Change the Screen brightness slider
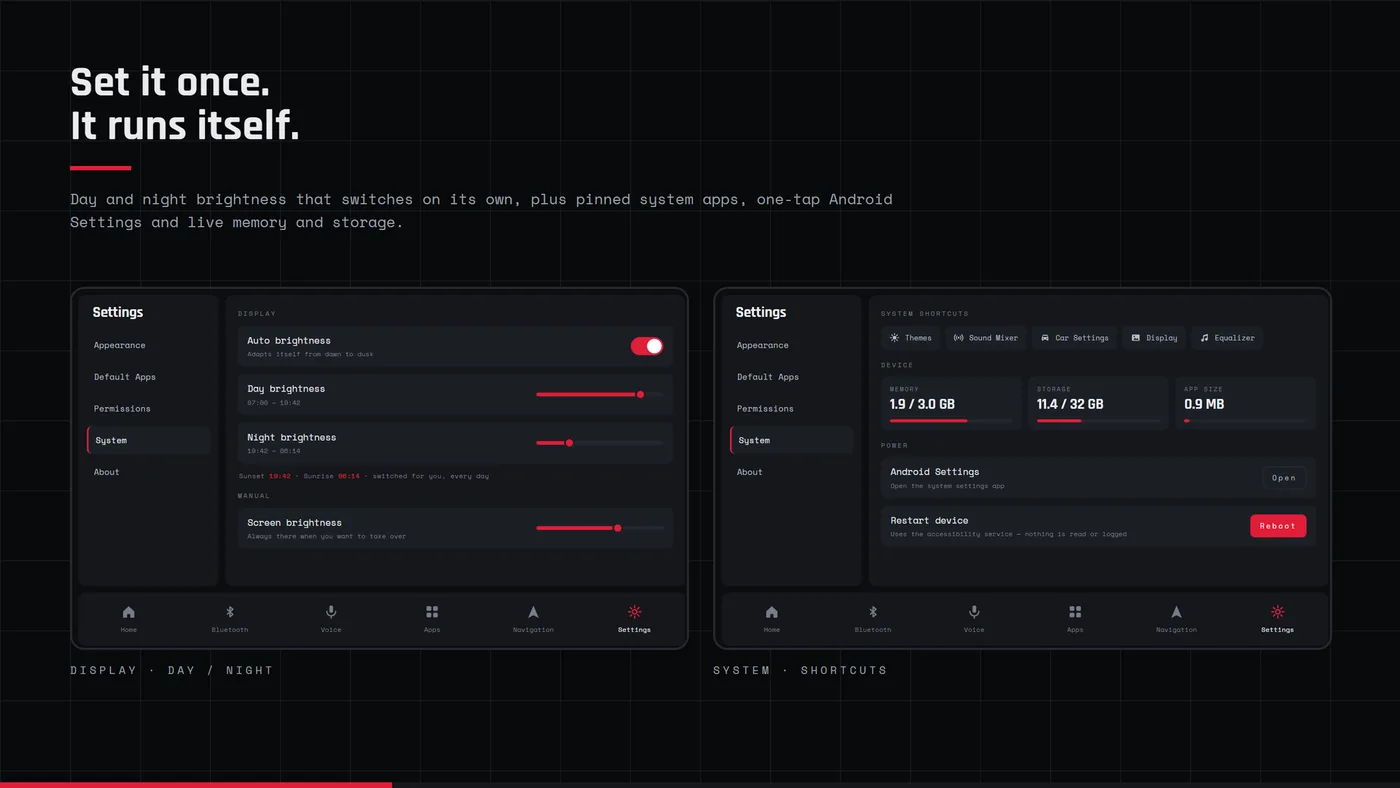1400x788 pixels. tap(600, 528)
